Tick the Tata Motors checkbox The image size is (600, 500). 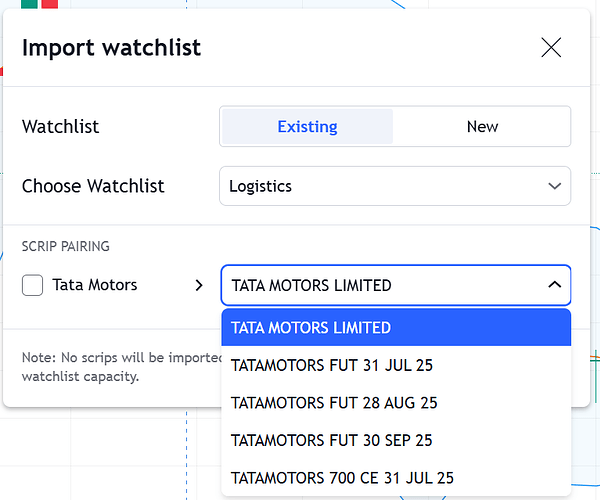pos(33,285)
